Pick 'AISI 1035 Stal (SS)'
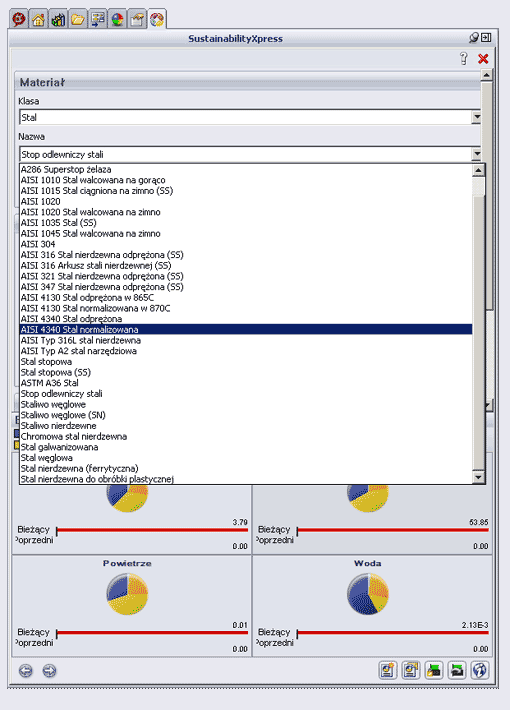This screenshot has width=510, height=710. (x=246, y=223)
